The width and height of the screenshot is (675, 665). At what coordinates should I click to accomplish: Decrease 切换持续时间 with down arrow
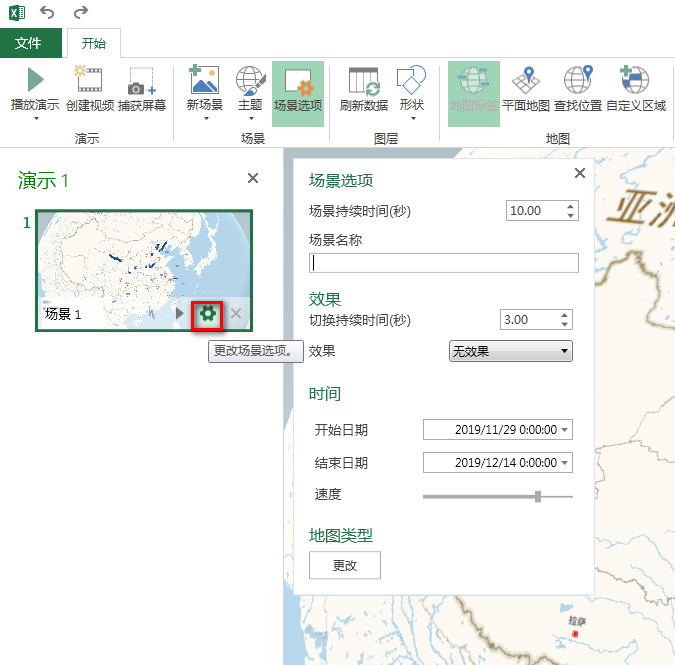point(565,325)
